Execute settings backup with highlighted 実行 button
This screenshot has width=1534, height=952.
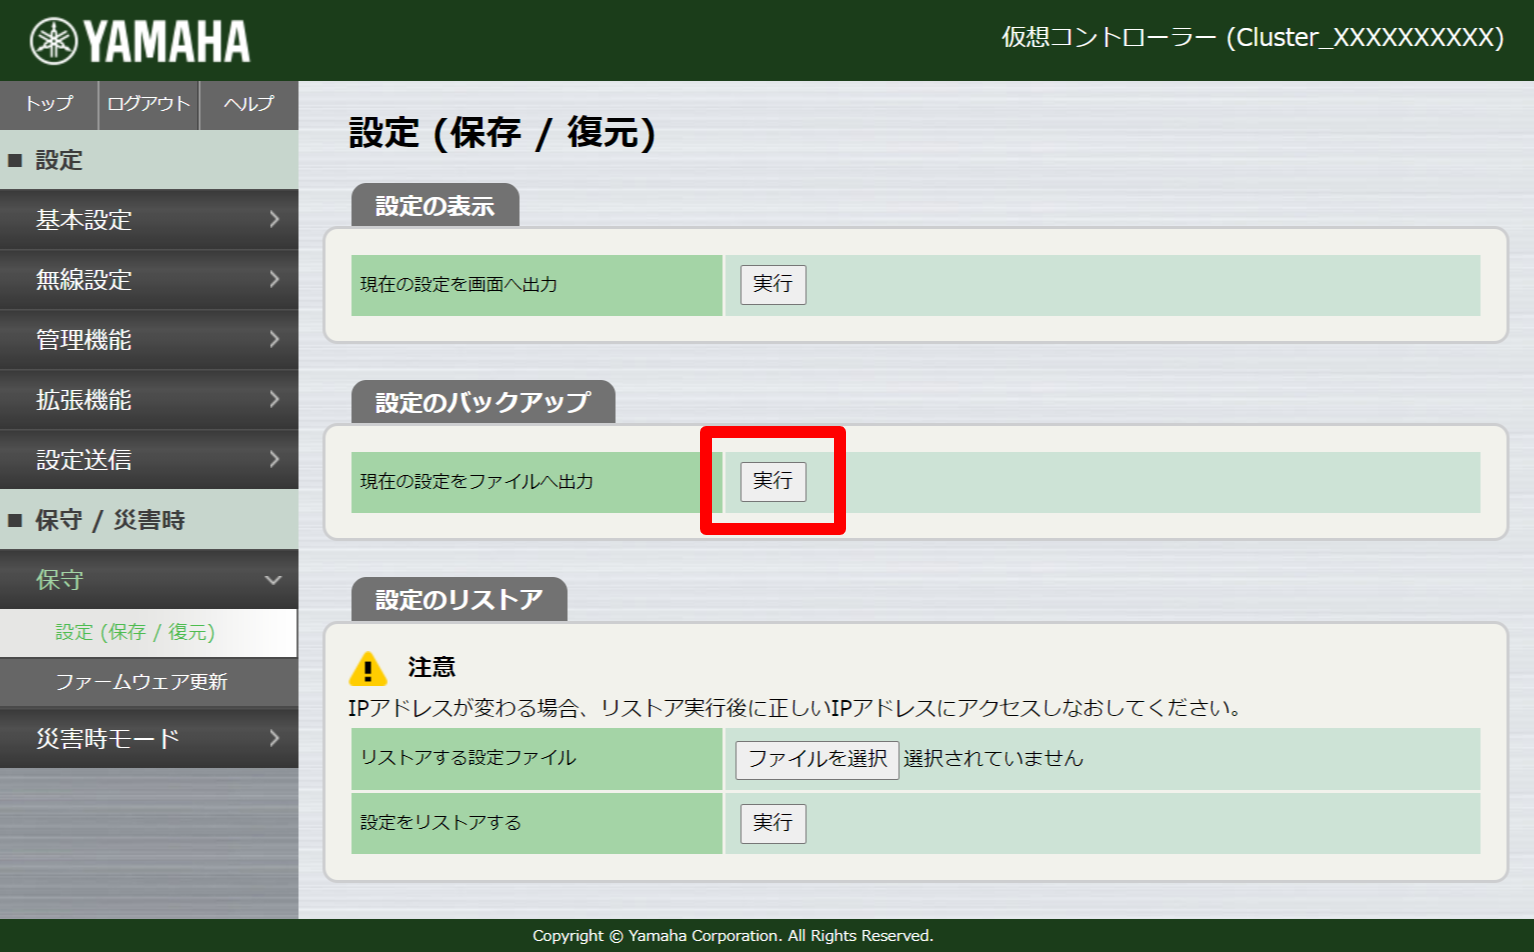pos(771,481)
